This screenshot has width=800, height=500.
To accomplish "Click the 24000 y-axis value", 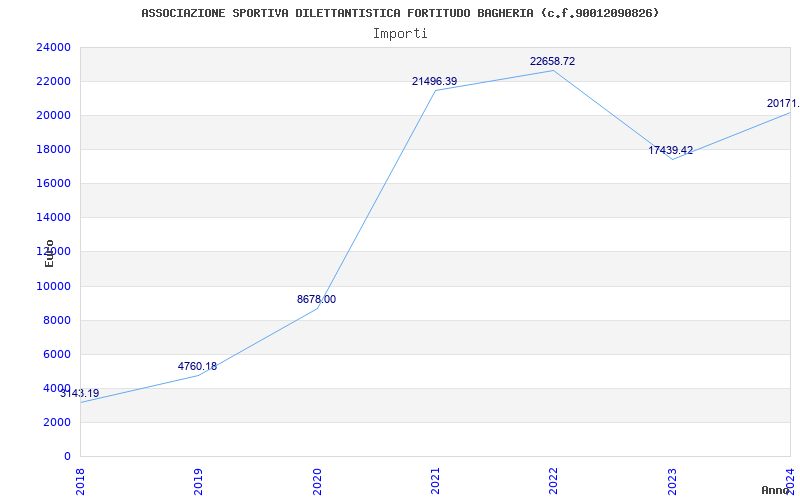I will click(53, 47).
